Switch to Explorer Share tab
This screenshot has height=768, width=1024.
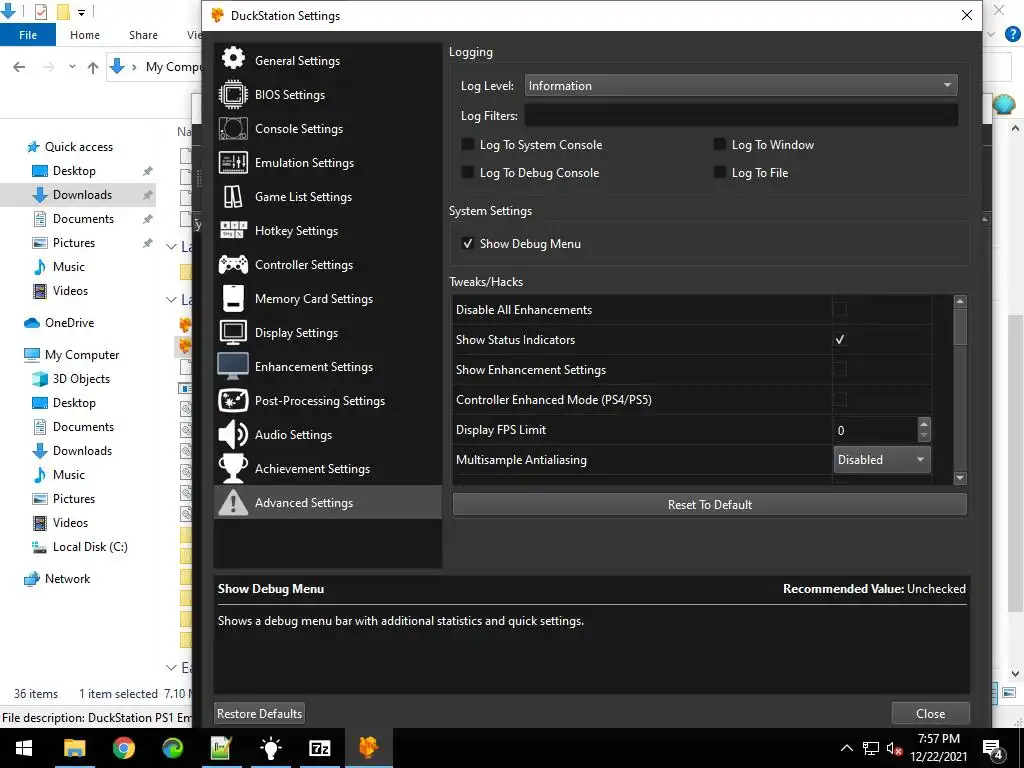tap(143, 35)
